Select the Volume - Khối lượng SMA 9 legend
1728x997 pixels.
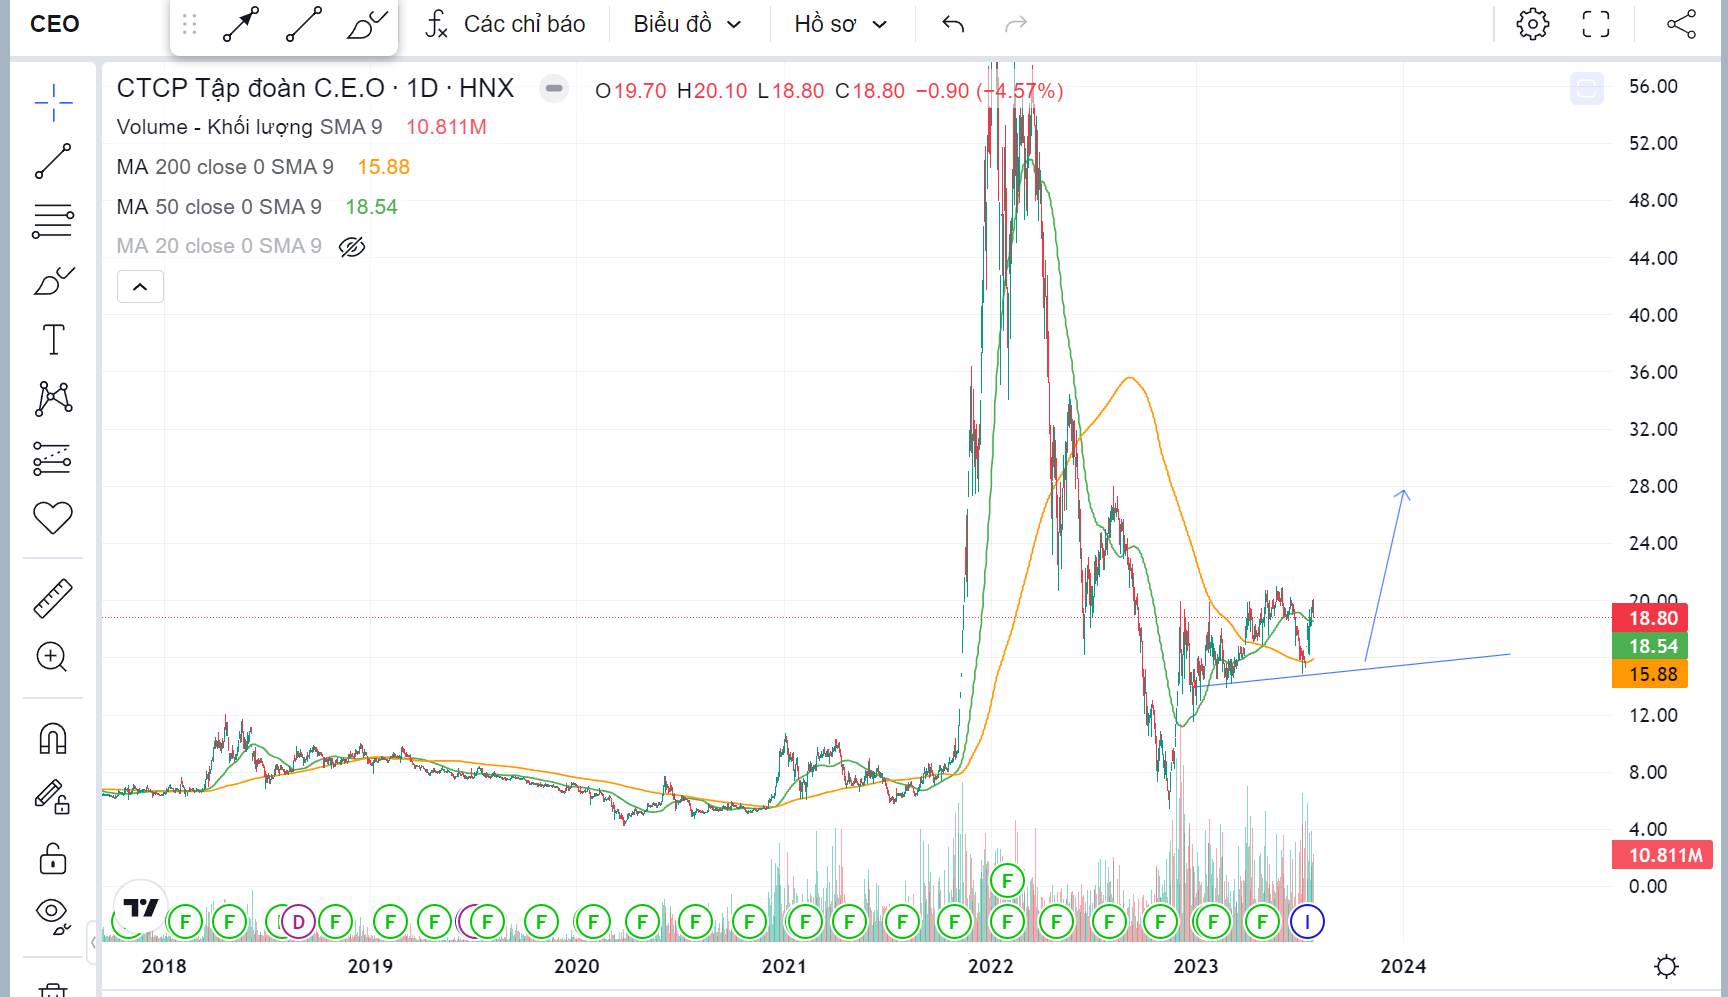tap(249, 127)
